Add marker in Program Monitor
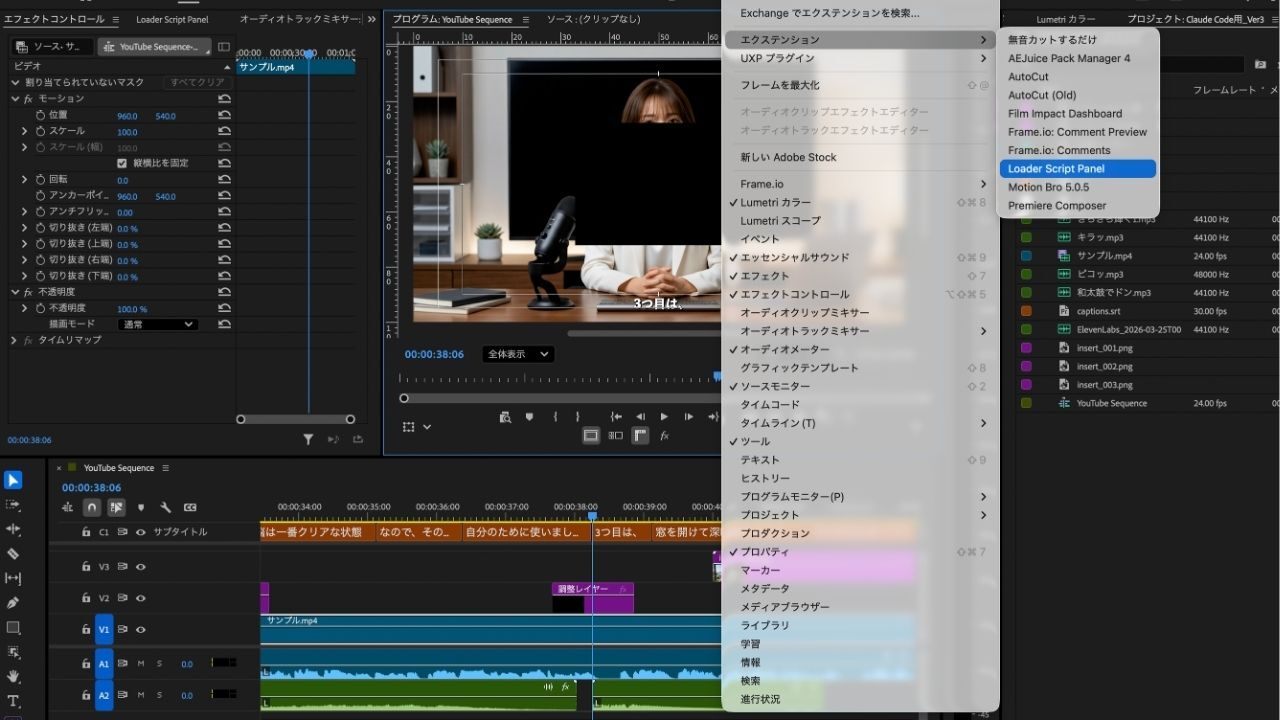The height and width of the screenshot is (720, 1280). pyautogui.click(x=529, y=417)
